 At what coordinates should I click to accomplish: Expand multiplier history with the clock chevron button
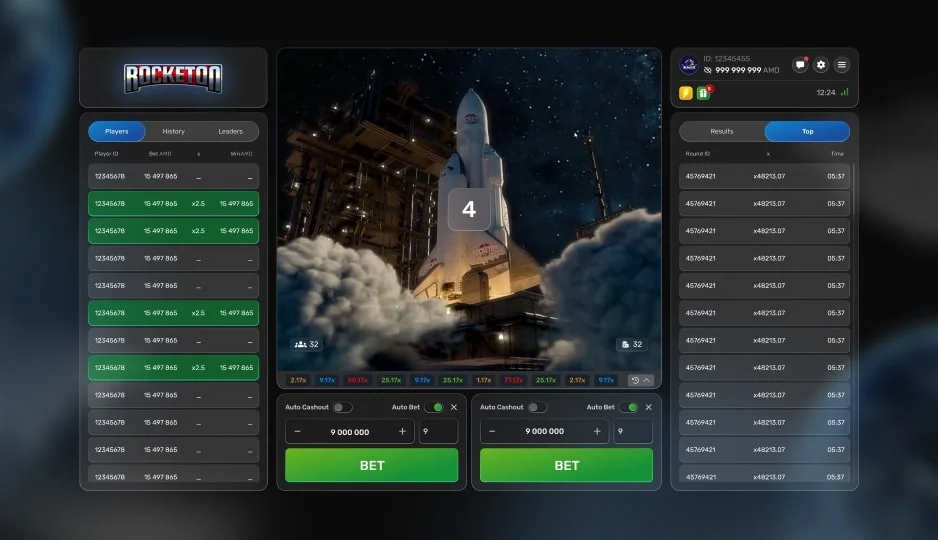(x=641, y=380)
